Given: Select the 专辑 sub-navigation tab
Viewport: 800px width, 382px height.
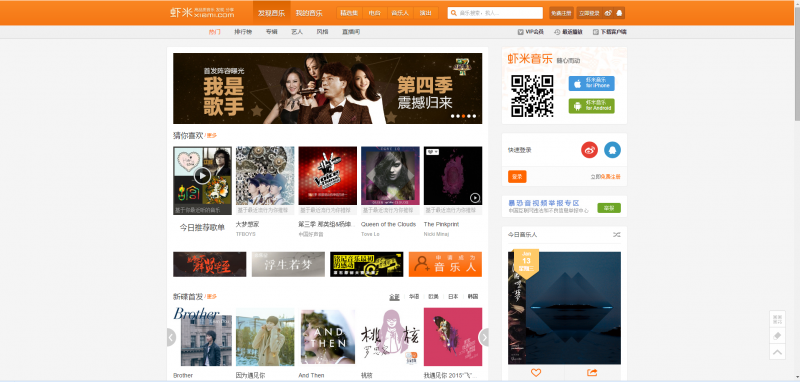Looking at the screenshot, I should coord(271,32).
